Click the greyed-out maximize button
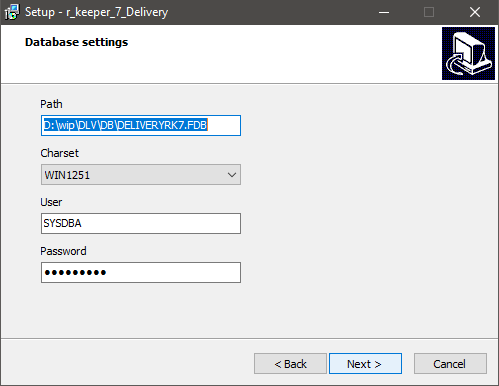The height and width of the screenshot is (386, 499). pos(429,12)
